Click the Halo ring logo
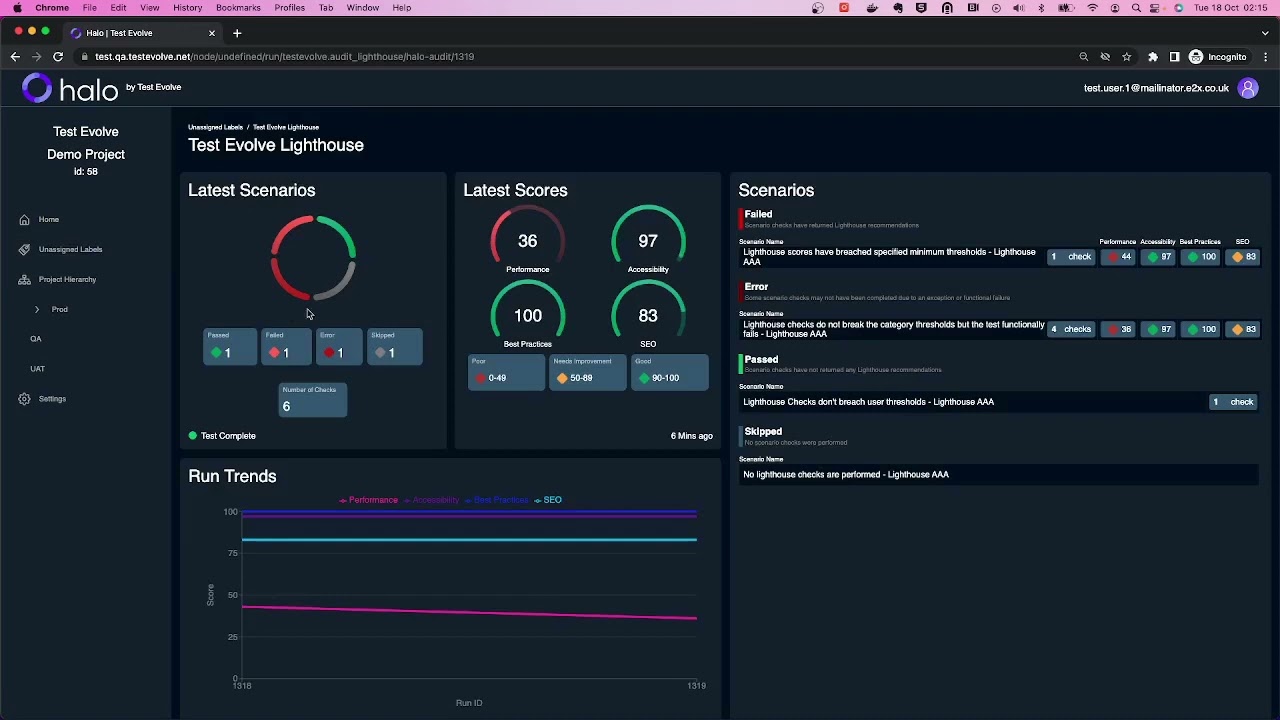The image size is (1280, 720). (37, 88)
